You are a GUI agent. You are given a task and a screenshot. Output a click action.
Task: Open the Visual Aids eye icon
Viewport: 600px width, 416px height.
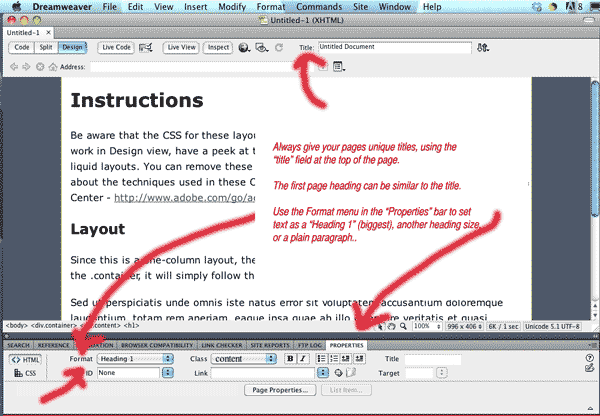tap(262, 47)
